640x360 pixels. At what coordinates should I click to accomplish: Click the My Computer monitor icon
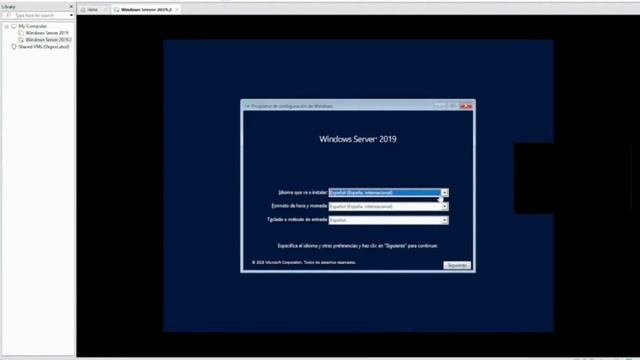click(x=14, y=26)
